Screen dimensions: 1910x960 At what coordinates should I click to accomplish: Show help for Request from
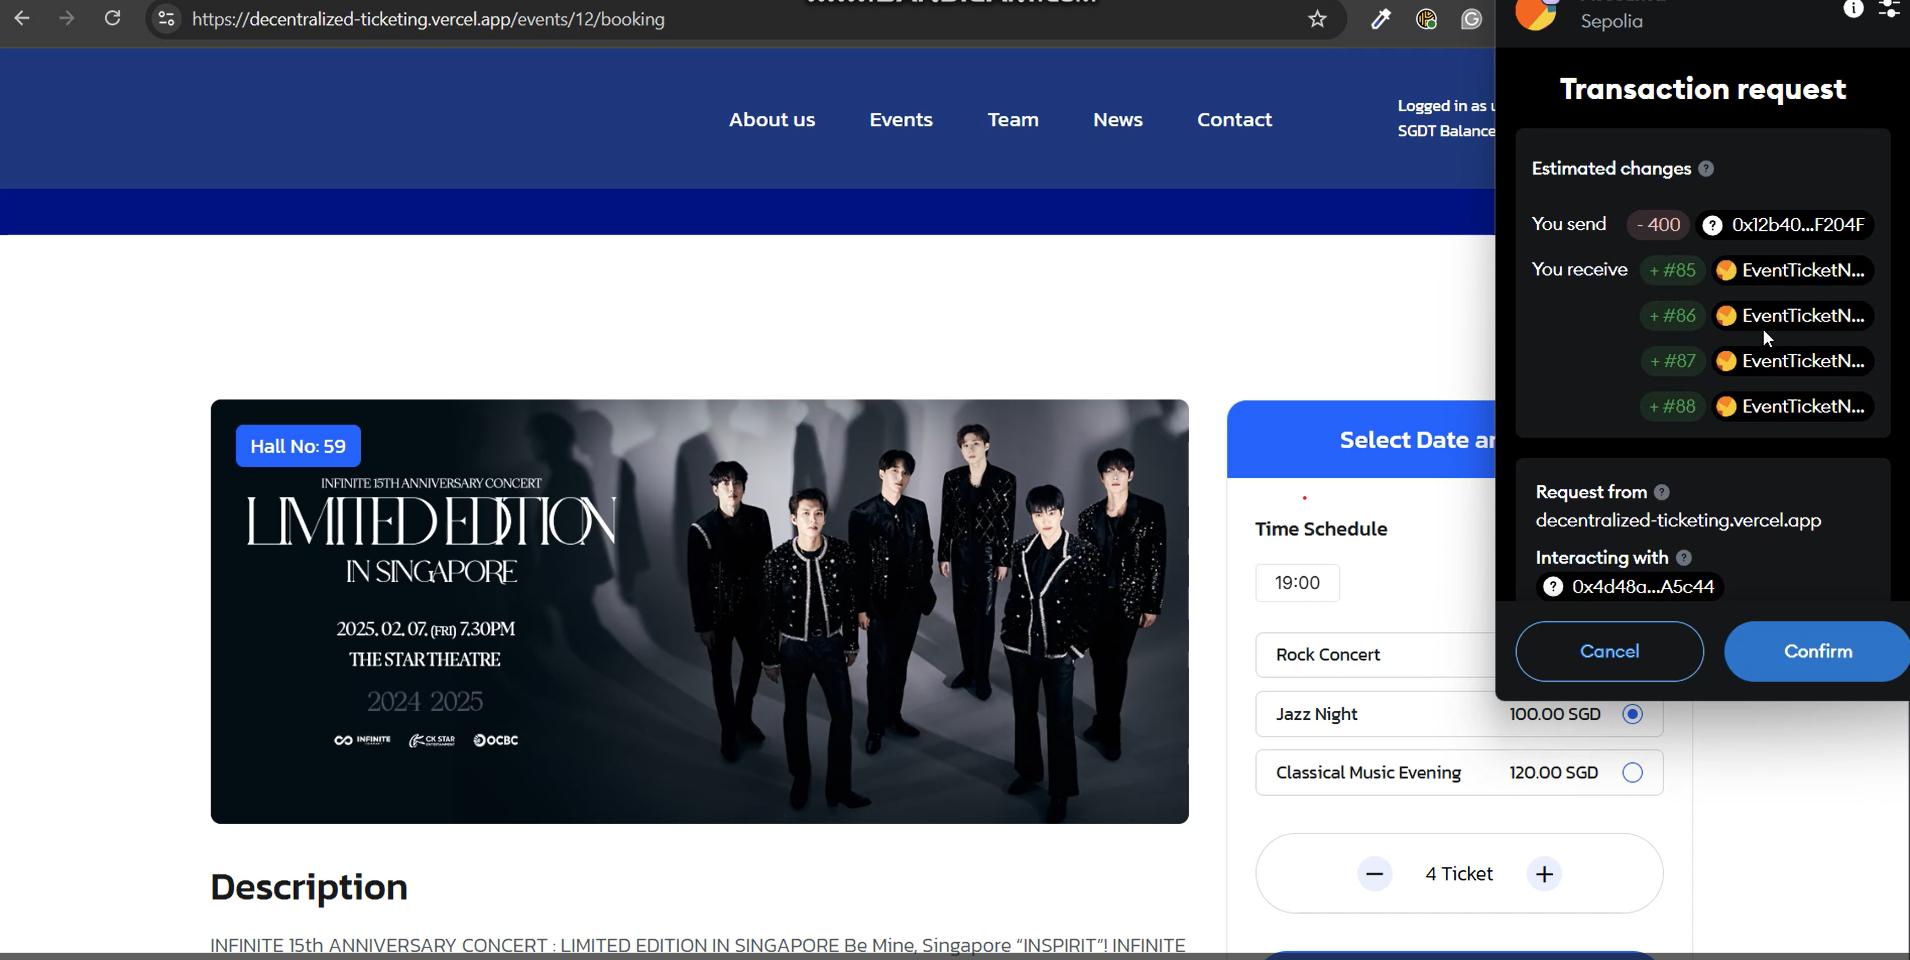click(x=1662, y=492)
